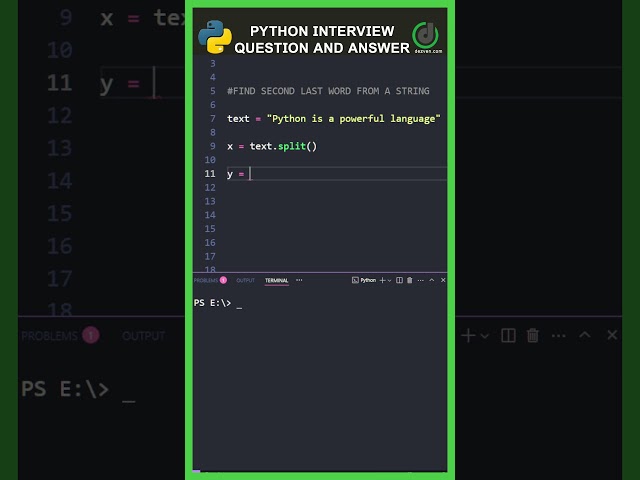This screenshot has height=480, width=640.
Task: Open the PROBLEMS tab in the center panel
Action: pos(206,280)
